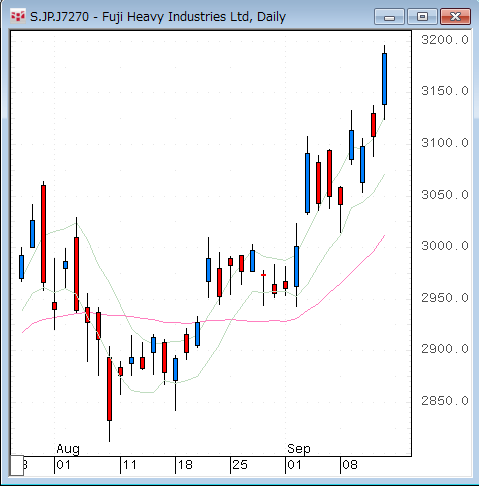Click the 3200.0 price axis label
479x486 pixels.
[445, 40]
